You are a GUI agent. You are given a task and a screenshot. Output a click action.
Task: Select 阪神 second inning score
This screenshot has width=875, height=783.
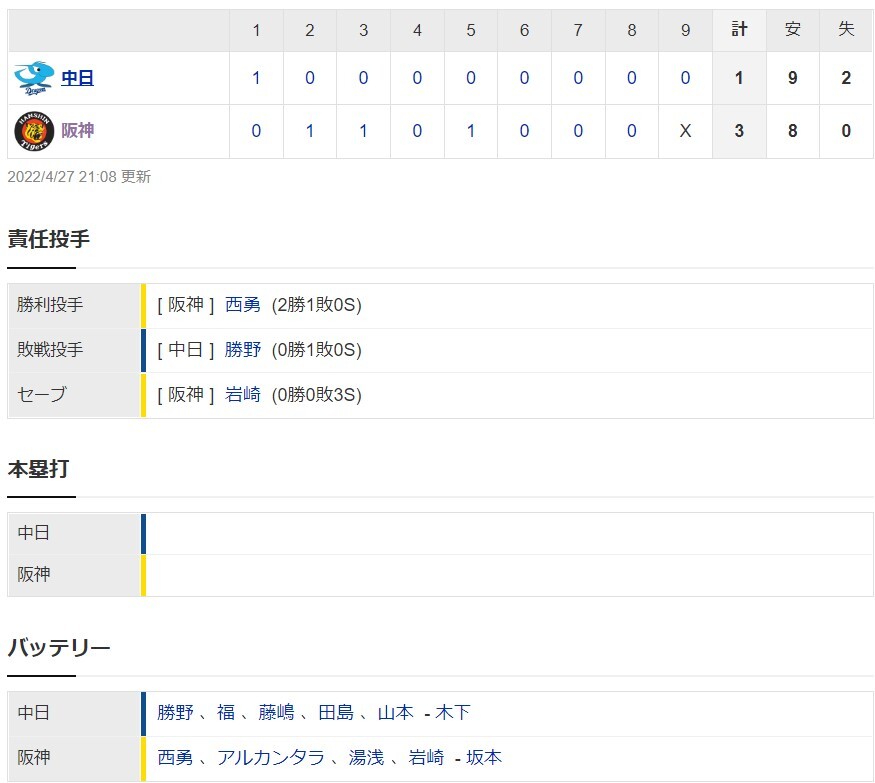tap(310, 131)
